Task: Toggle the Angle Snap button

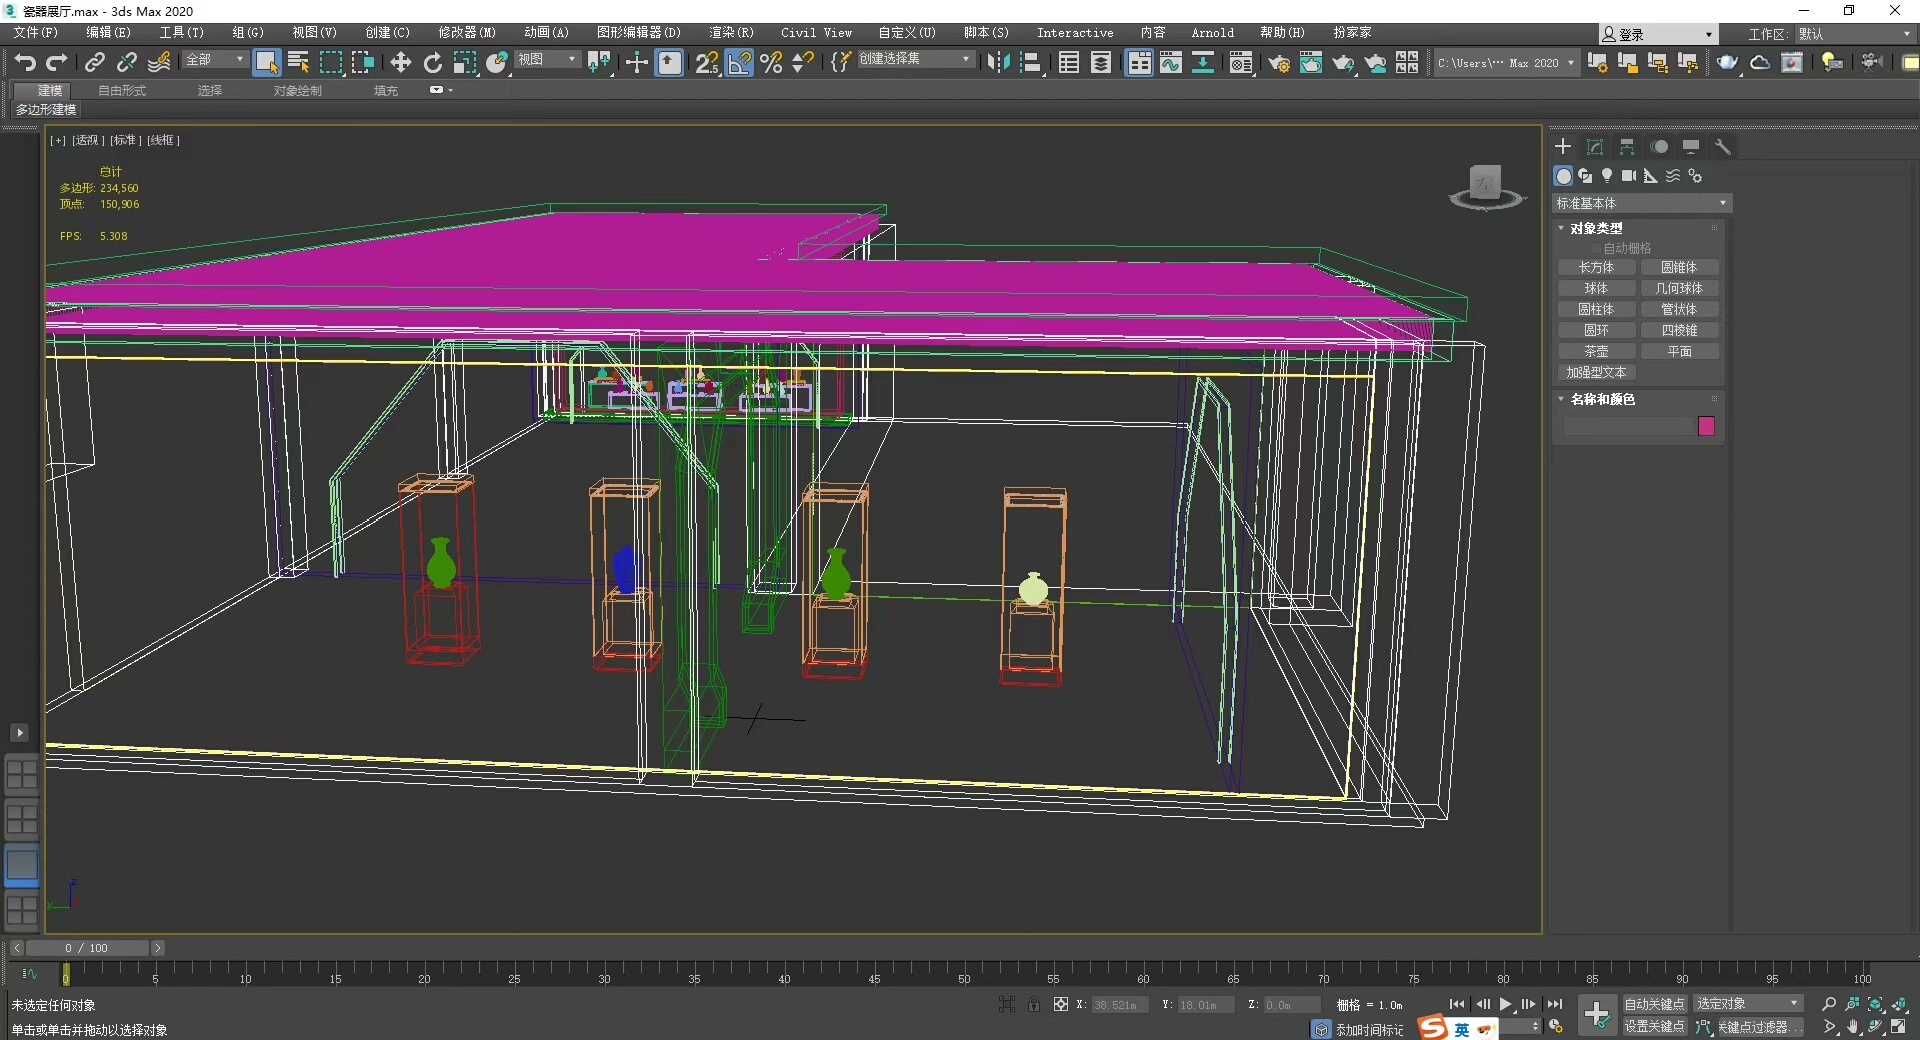Action: point(739,63)
